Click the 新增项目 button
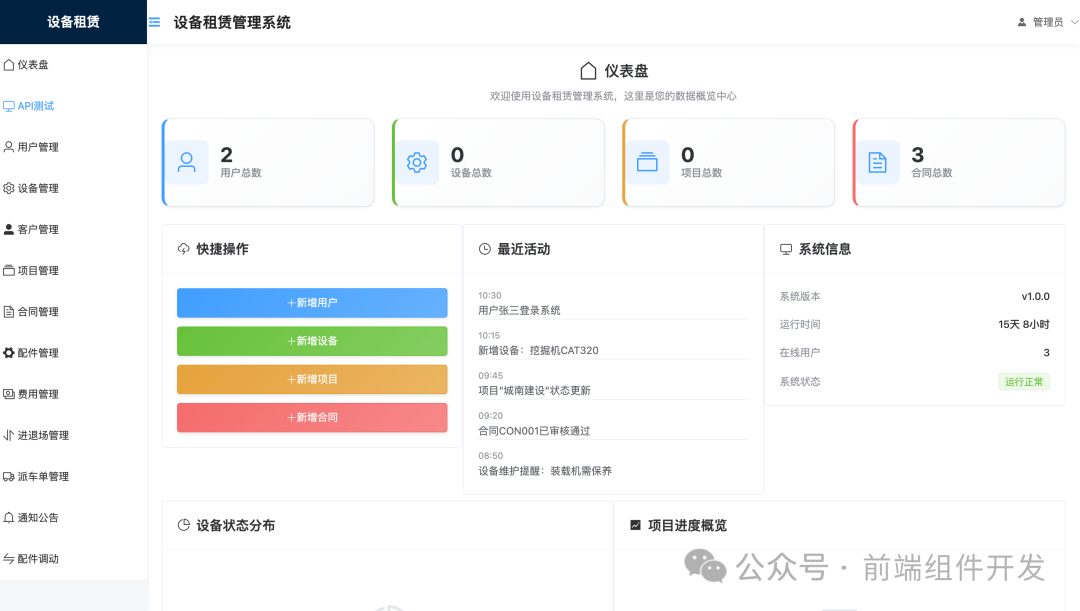Screen dimensions: 1080x611 tap(311, 379)
